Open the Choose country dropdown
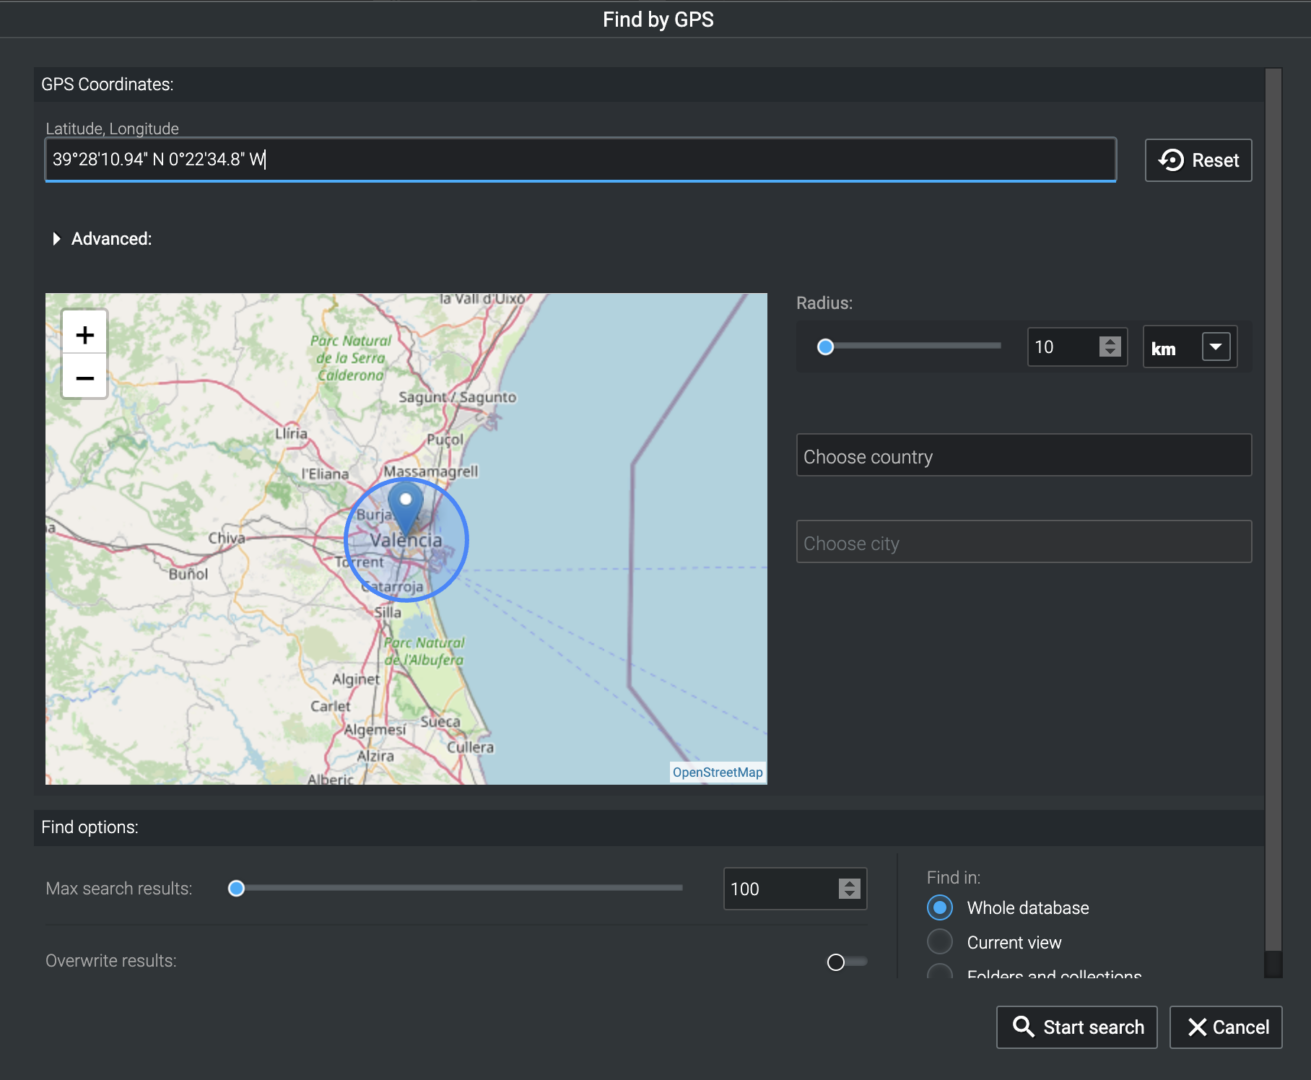This screenshot has width=1311, height=1080. click(x=1023, y=455)
